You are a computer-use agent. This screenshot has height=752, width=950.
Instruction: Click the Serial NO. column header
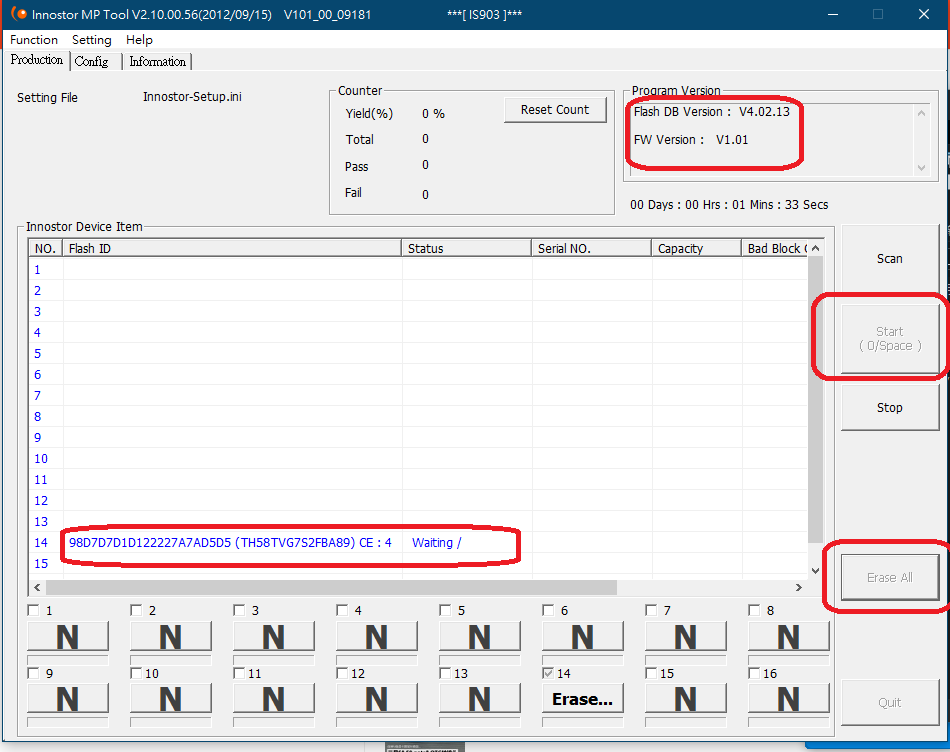pyautogui.click(x=591, y=248)
